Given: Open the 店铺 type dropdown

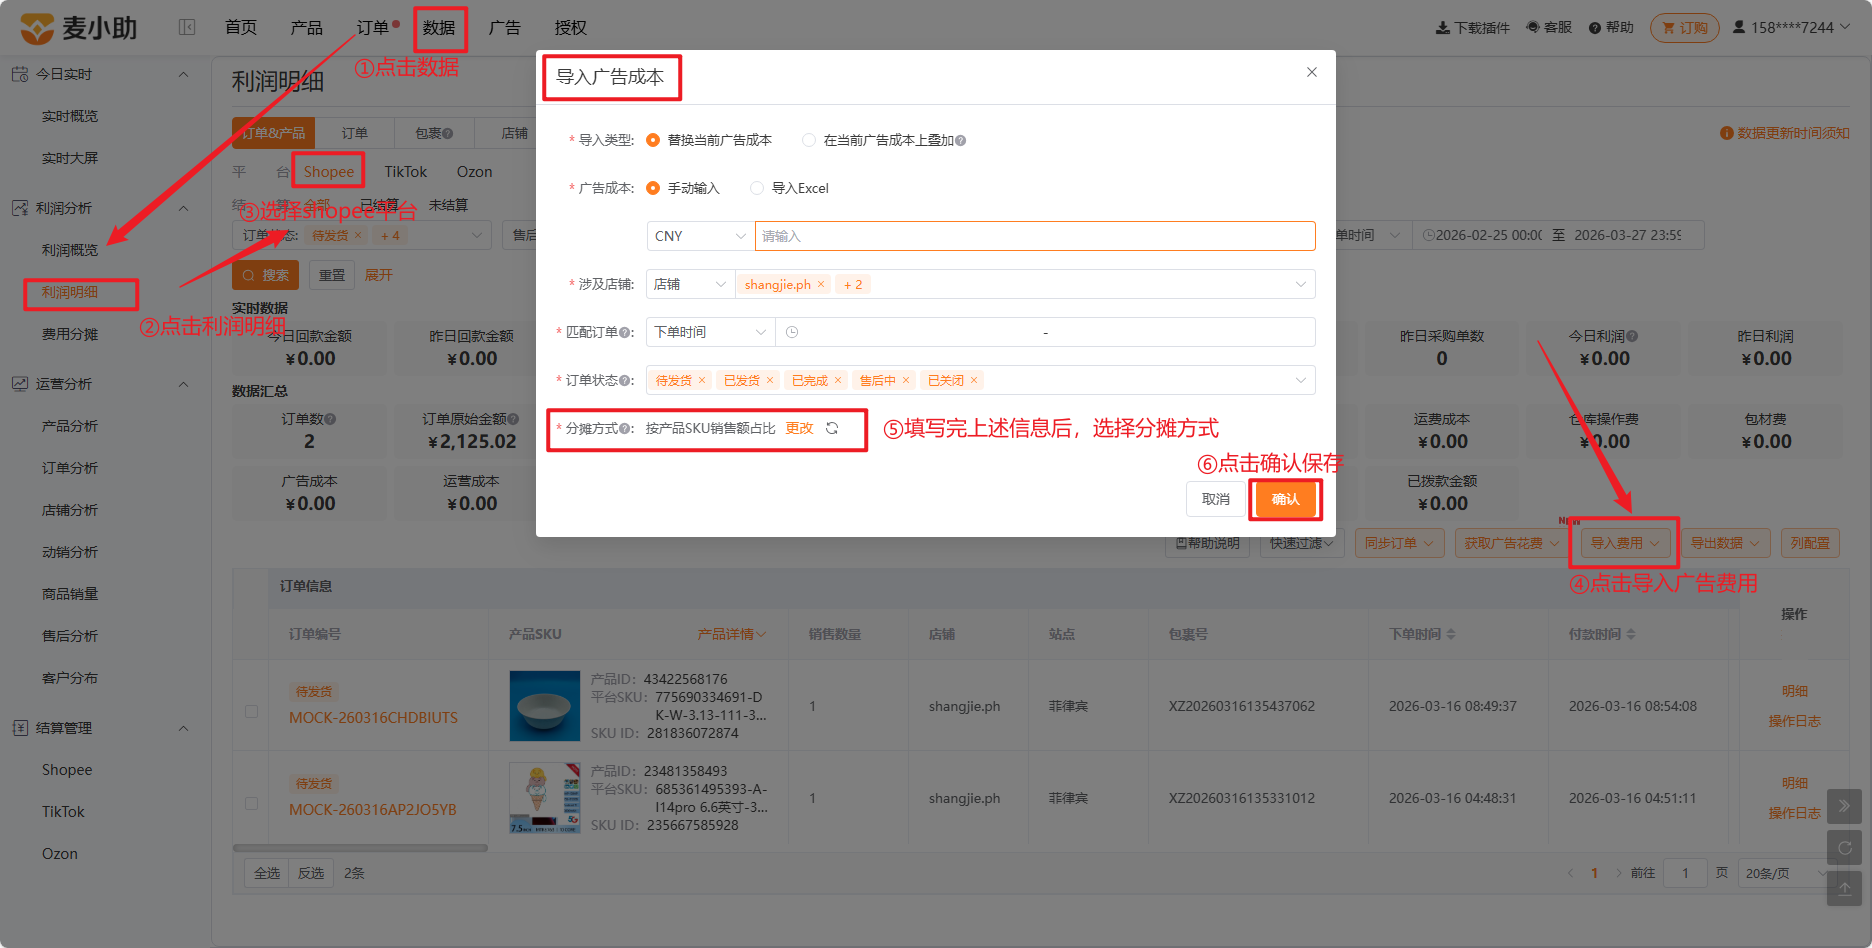Looking at the screenshot, I should pyautogui.click(x=690, y=284).
